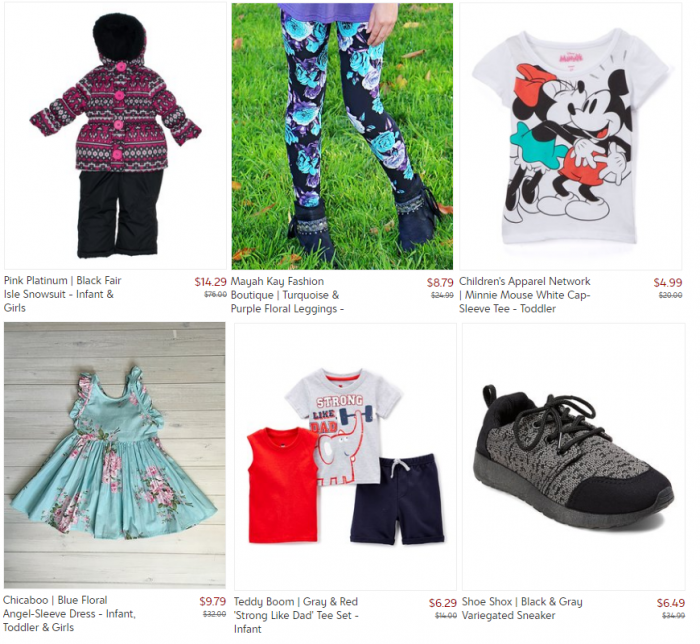700x644 pixels.
Task: Click the Children's Apparel Network Minnie Mouse title
Action: click(525, 295)
